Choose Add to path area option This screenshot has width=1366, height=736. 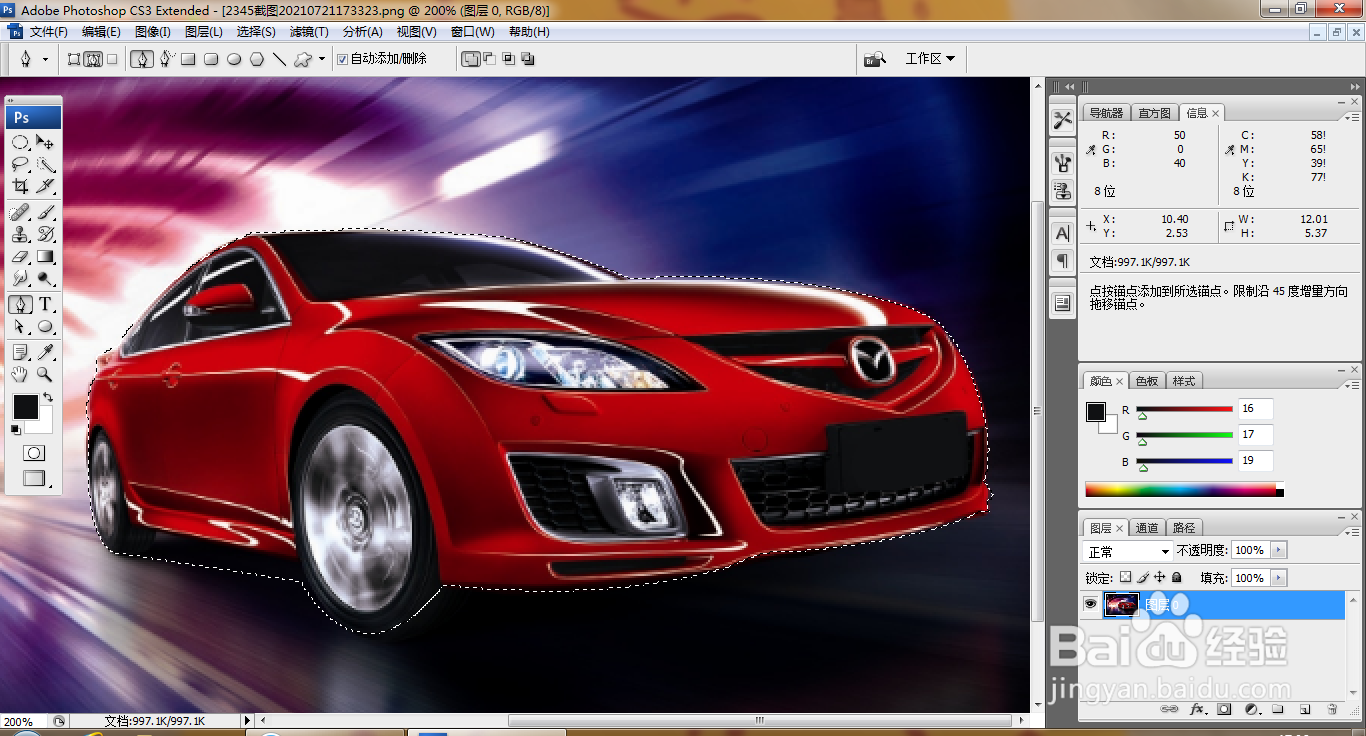[470, 59]
